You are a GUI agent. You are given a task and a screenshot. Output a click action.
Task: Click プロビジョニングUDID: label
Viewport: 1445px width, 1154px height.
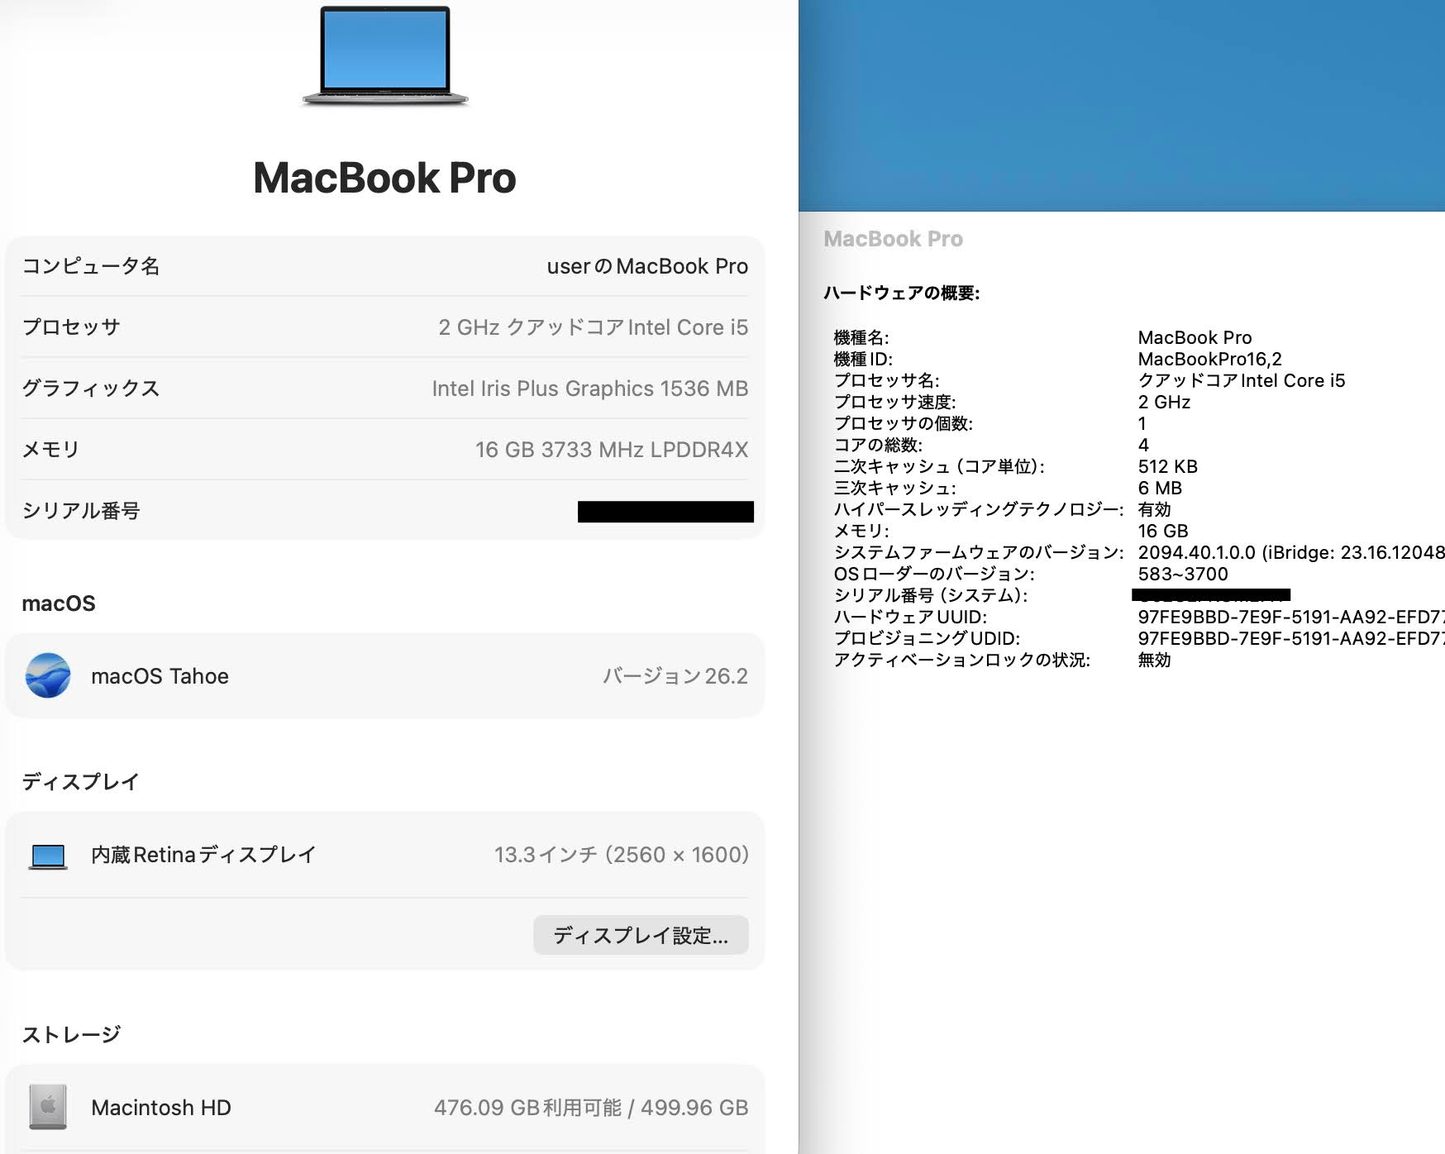tap(927, 639)
